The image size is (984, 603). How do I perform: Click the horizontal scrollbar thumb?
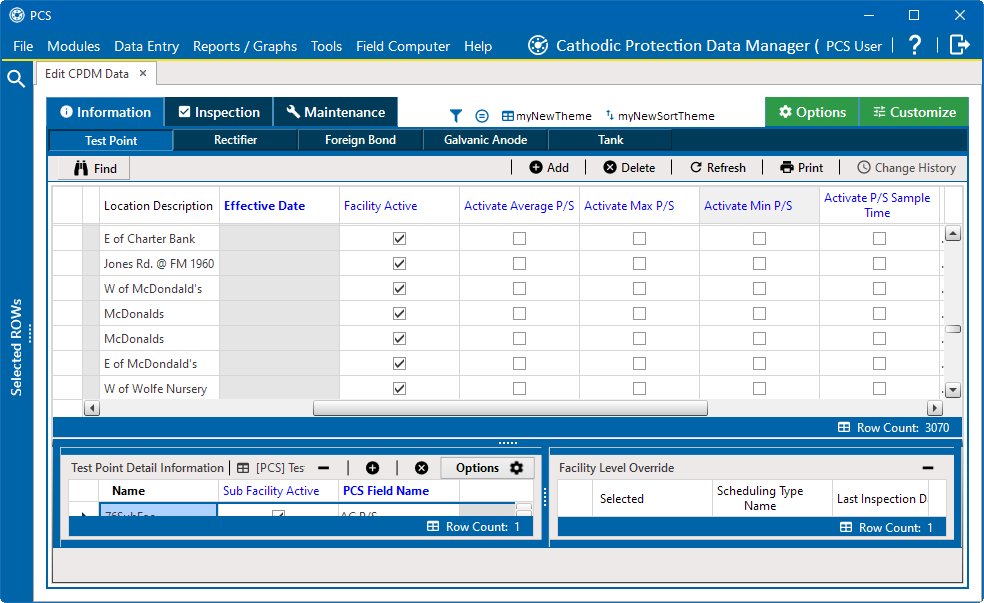tap(510, 408)
